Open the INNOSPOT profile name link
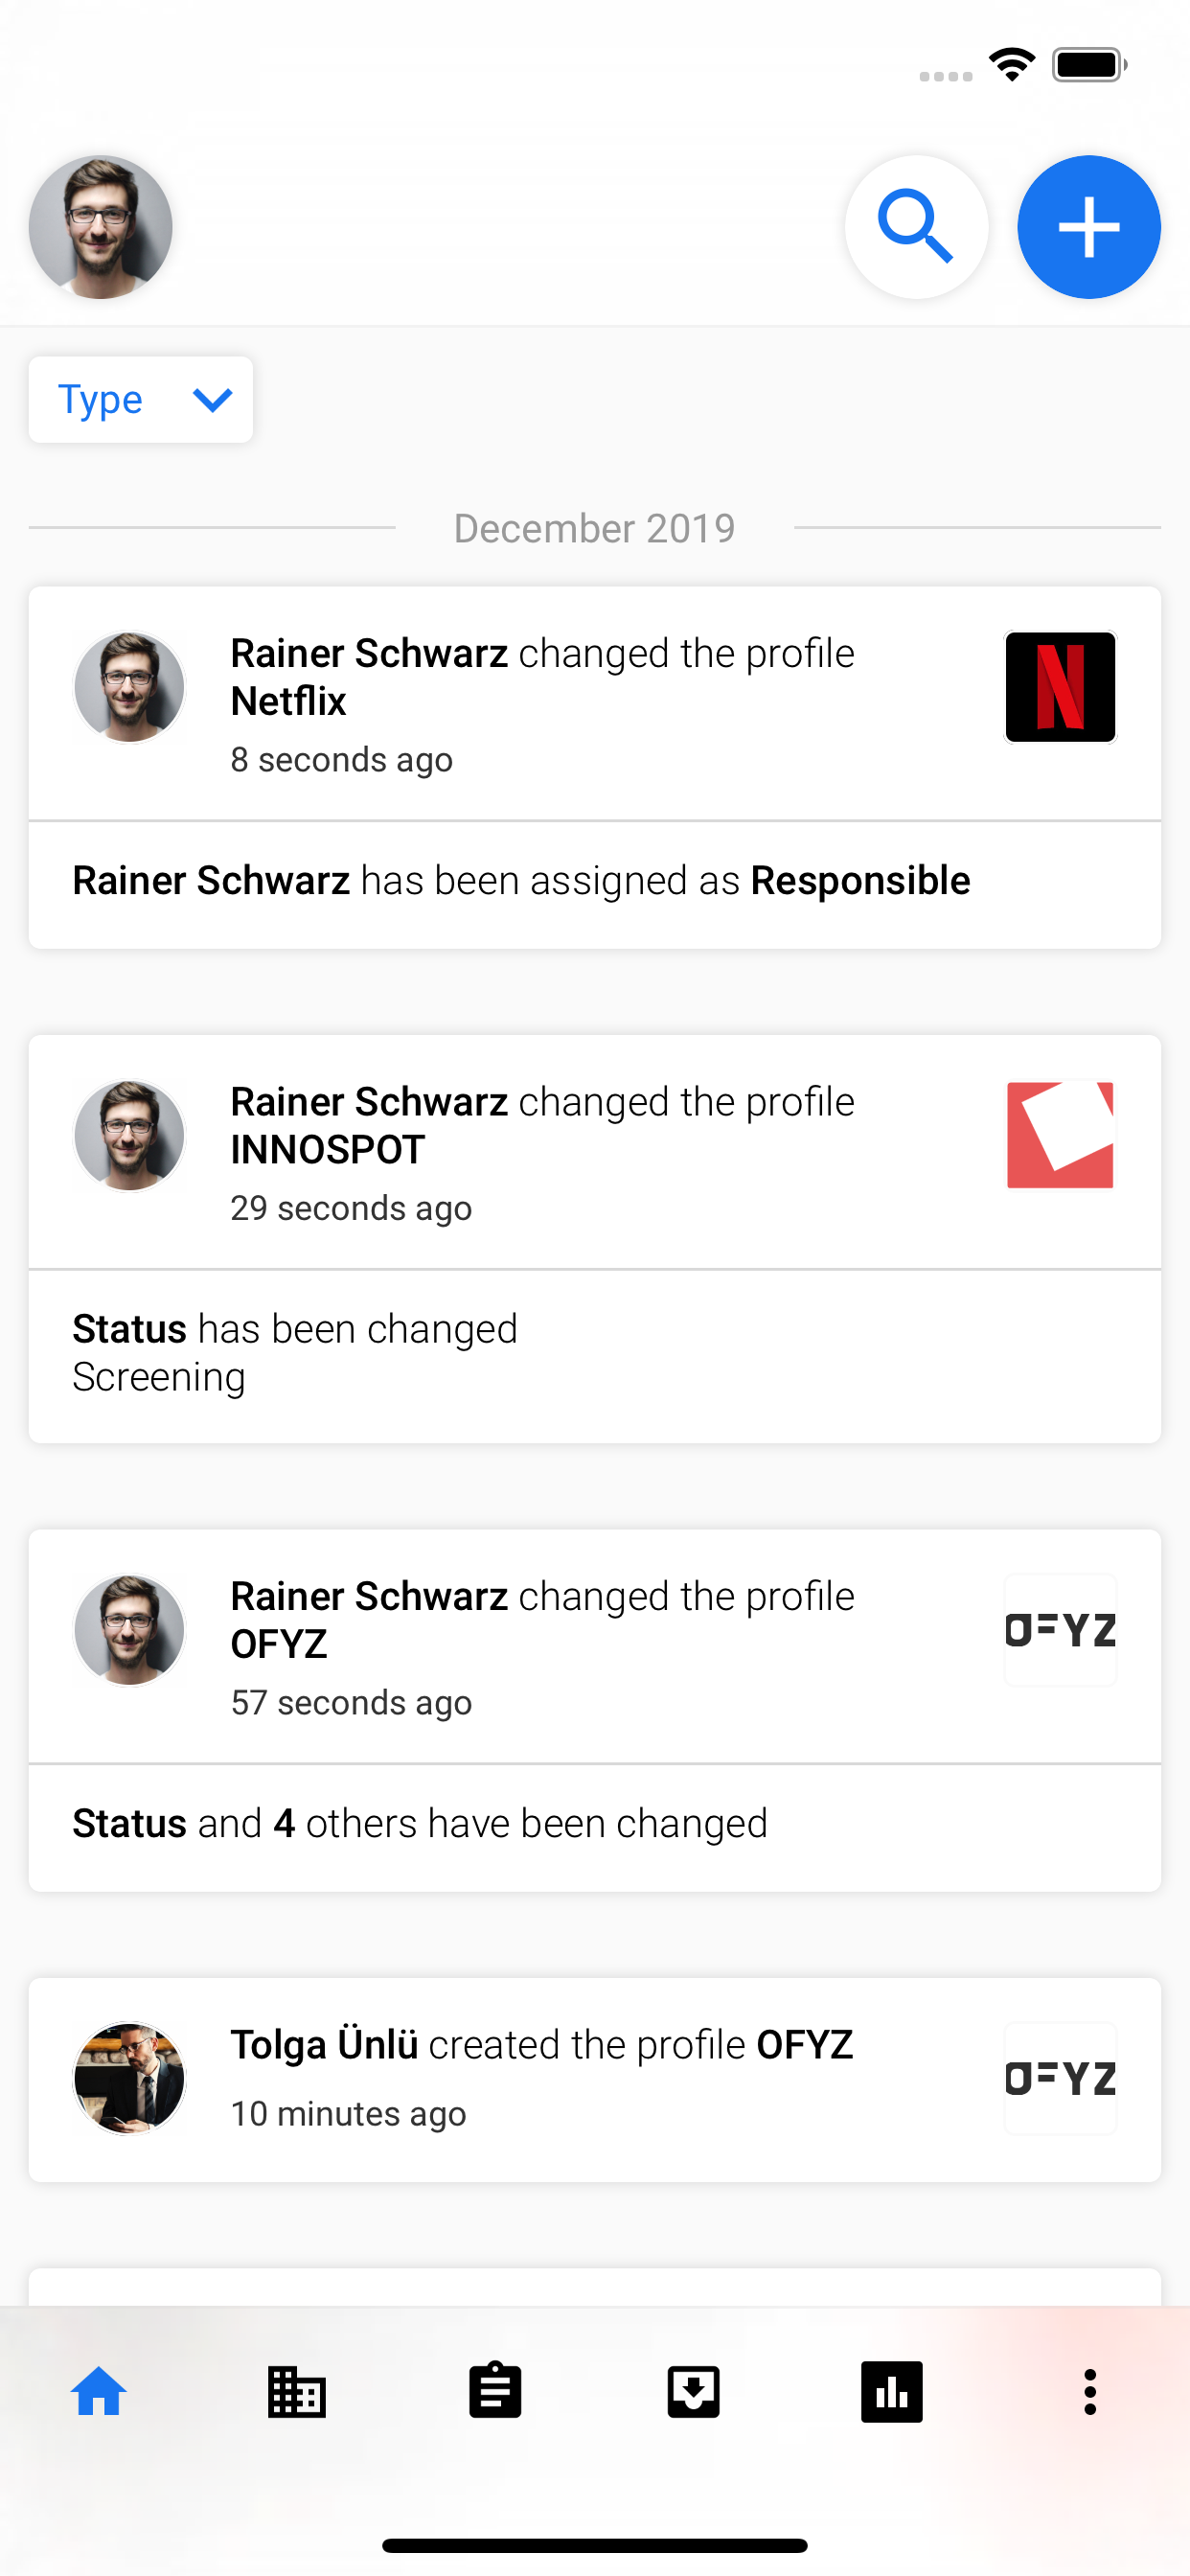The height and width of the screenshot is (2576, 1190). point(328,1150)
